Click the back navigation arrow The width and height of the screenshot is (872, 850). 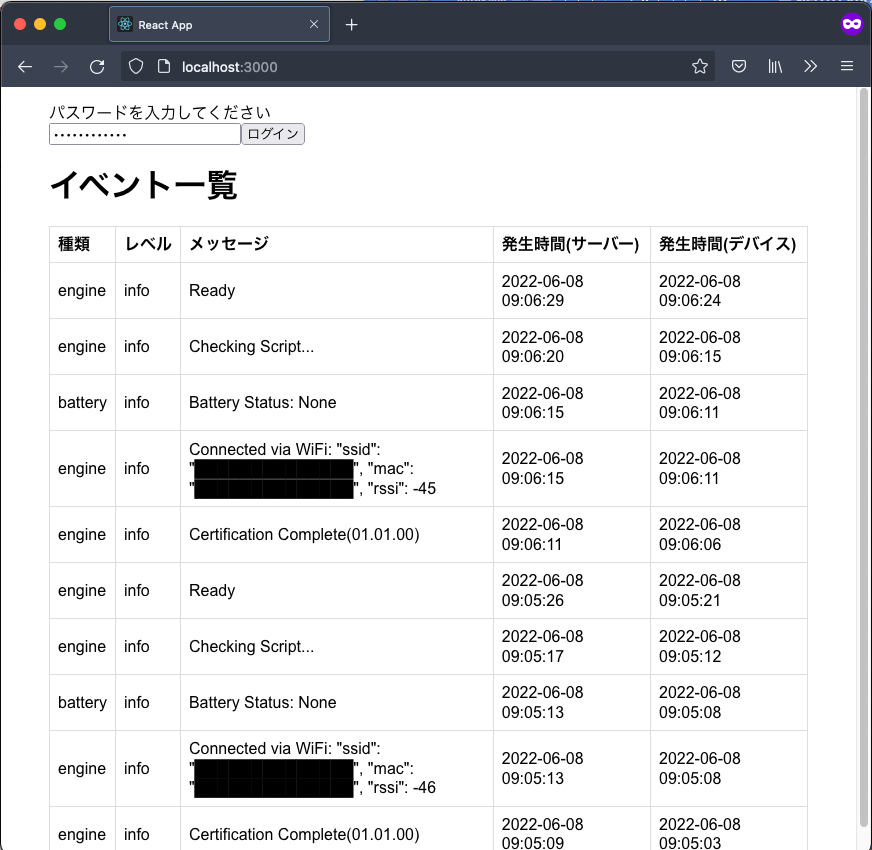[25, 66]
